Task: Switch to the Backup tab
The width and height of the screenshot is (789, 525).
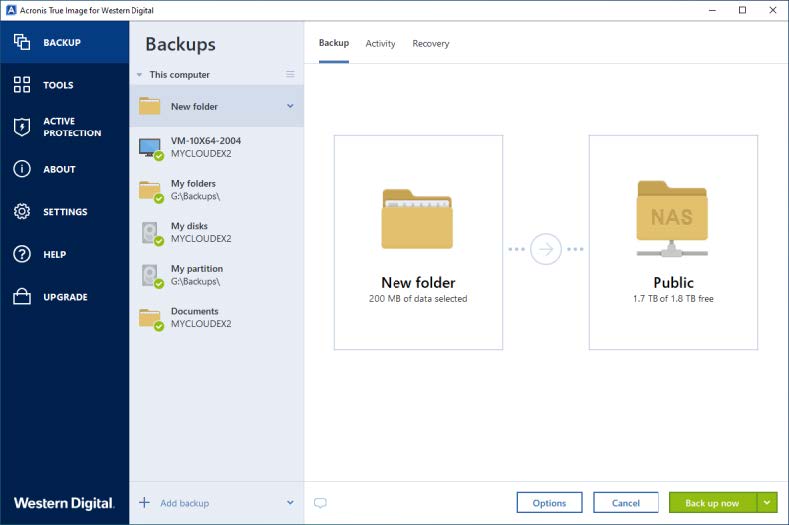Action: [334, 43]
